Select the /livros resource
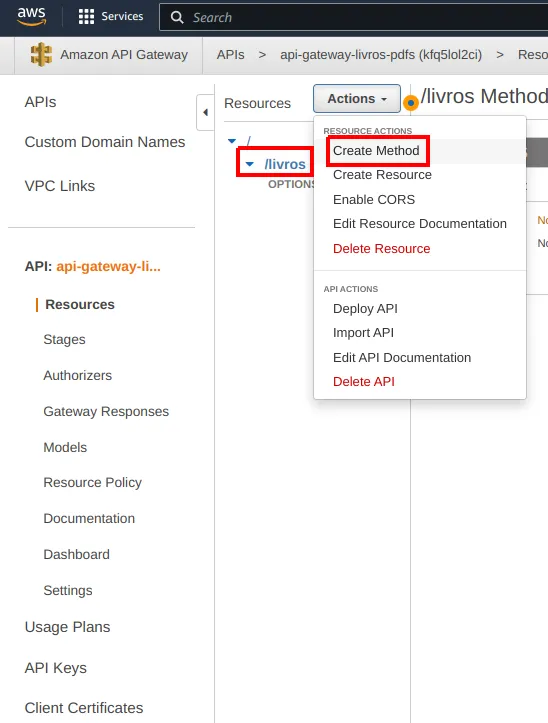548x723 pixels. point(285,164)
